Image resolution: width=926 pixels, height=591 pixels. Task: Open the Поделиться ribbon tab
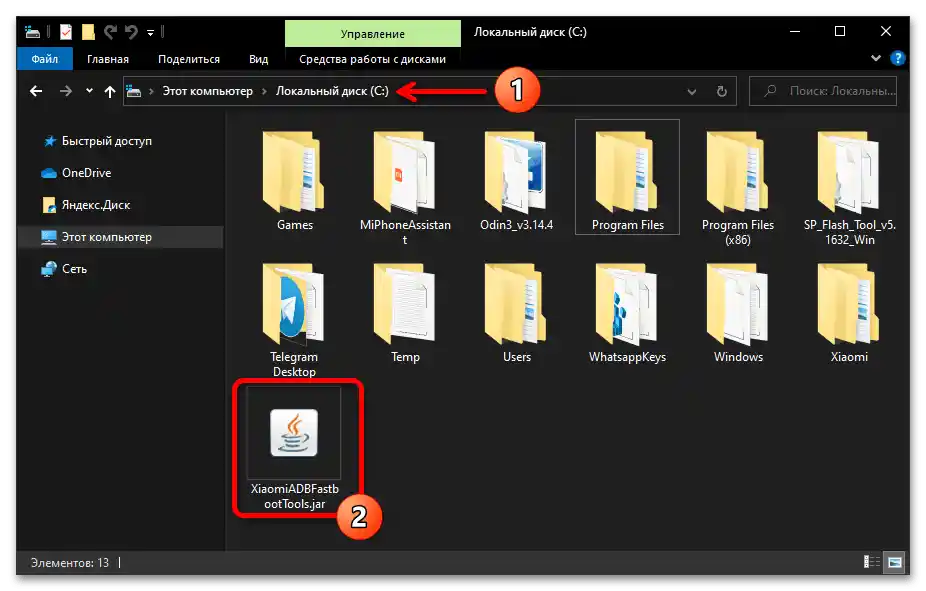[x=189, y=59]
